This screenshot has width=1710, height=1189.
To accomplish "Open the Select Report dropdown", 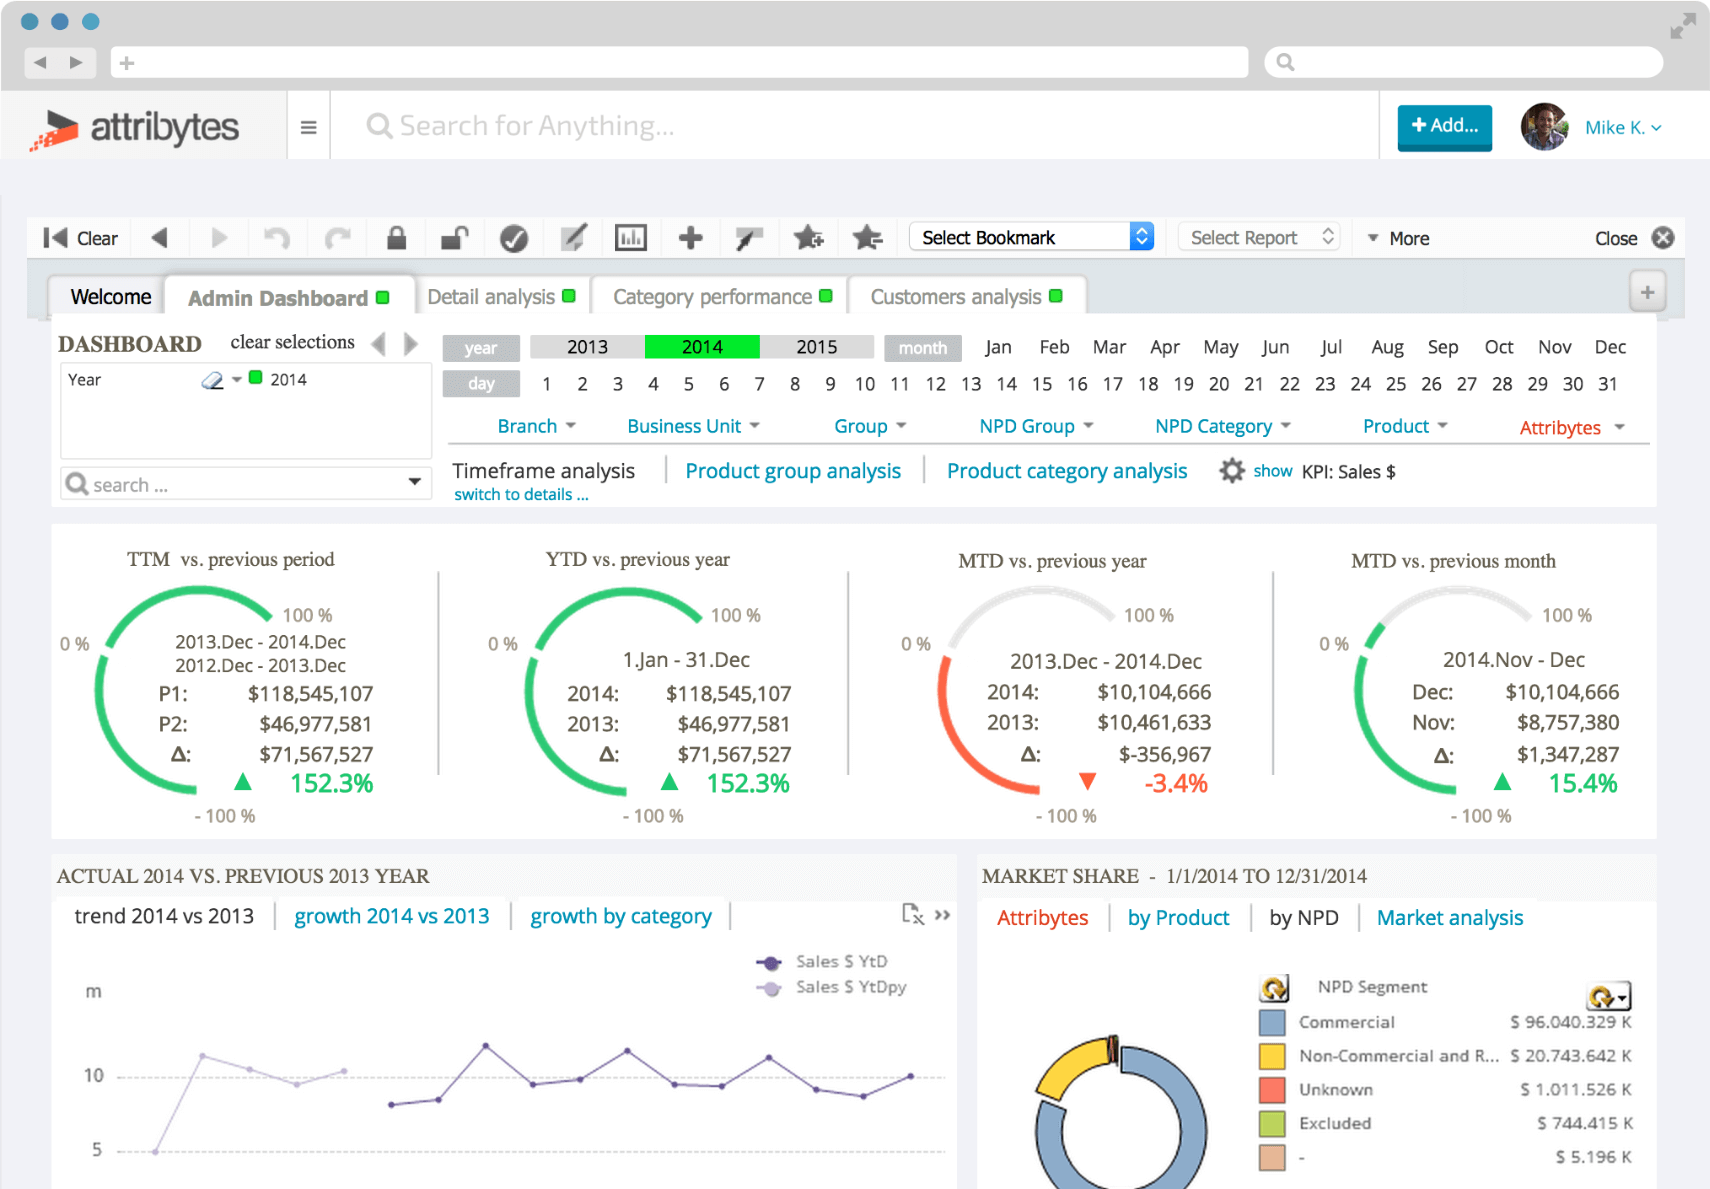I will coord(1261,237).
